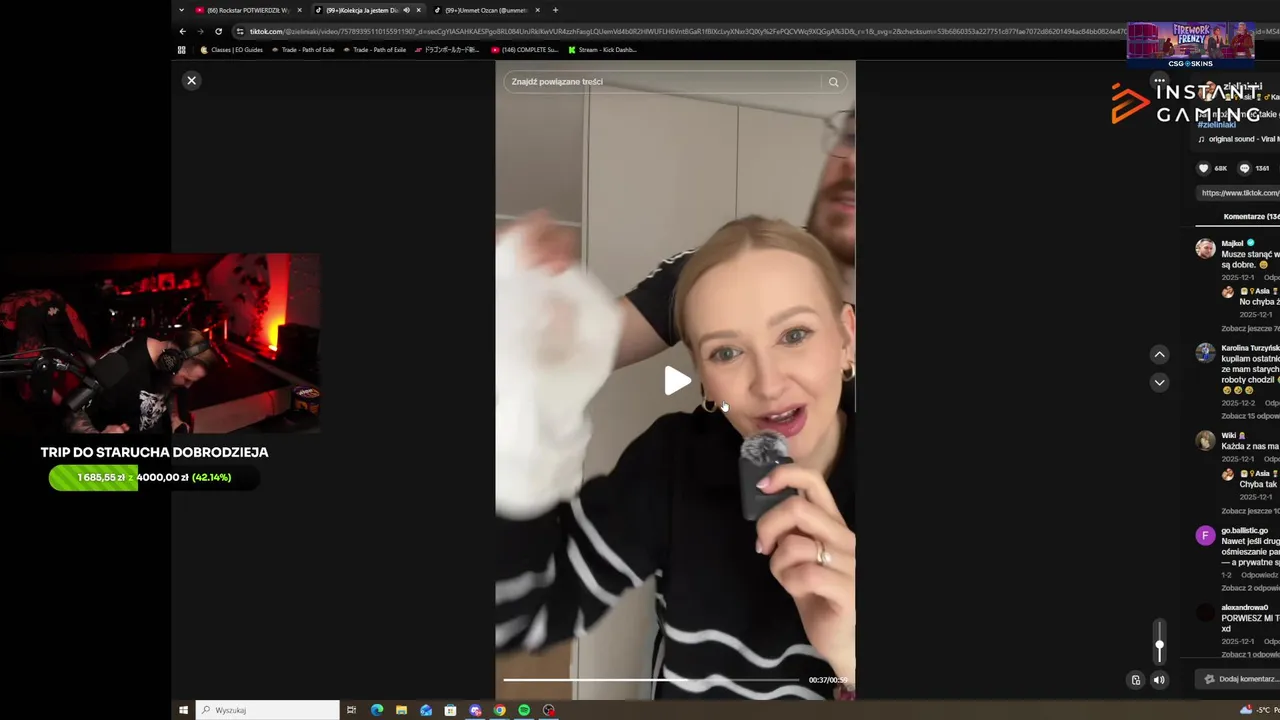
Task: Open Classes | EO Guides bookmark
Action: click(x=232, y=49)
